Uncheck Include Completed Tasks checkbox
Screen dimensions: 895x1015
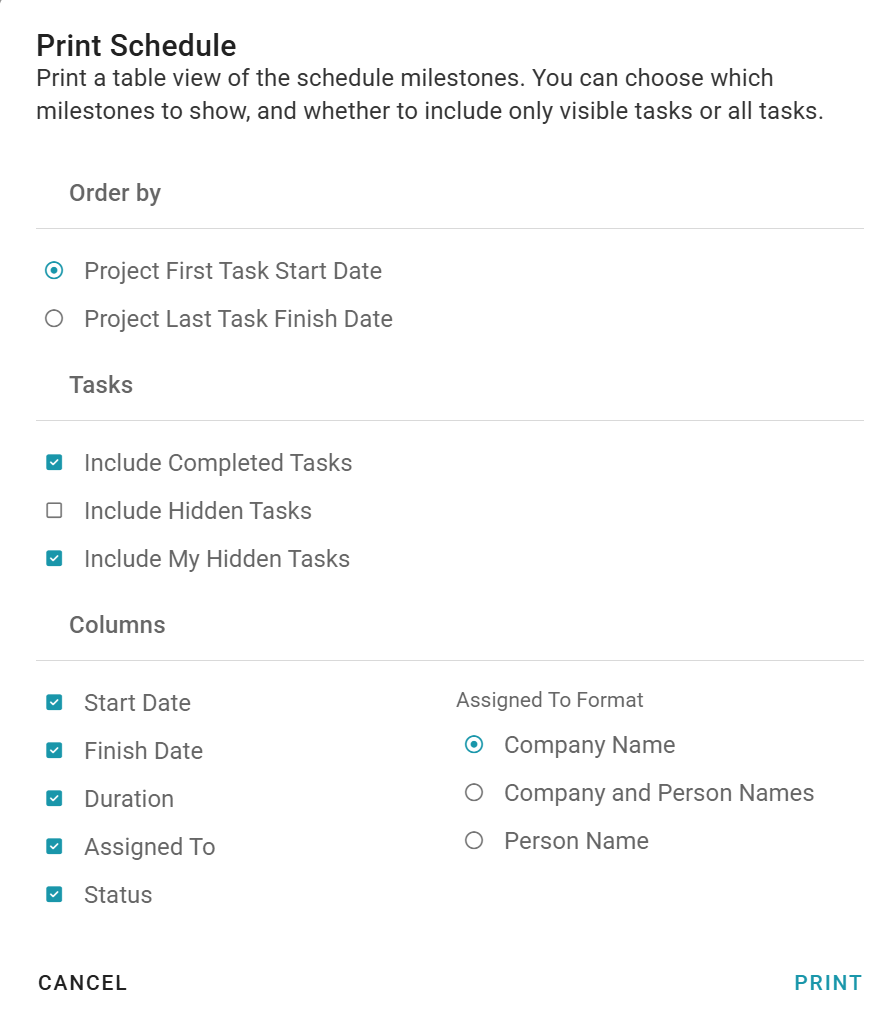click(55, 463)
